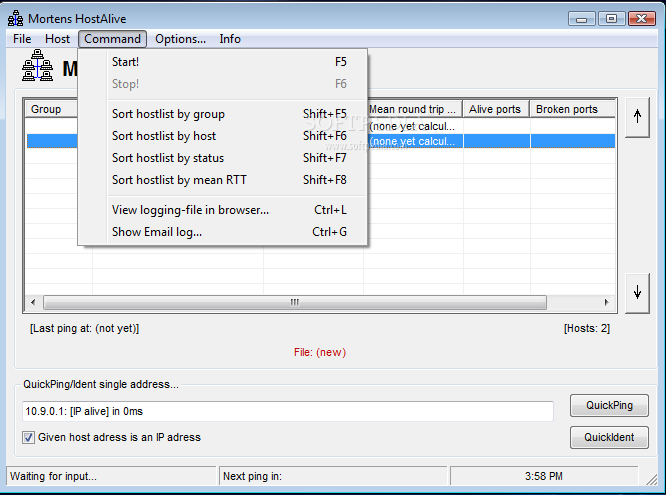Open the Host menu
The width and height of the screenshot is (666, 495).
(57, 39)
